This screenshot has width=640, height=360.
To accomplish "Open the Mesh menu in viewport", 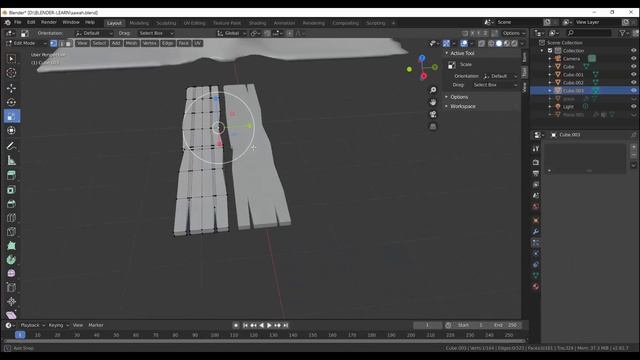I will [x=131, y=43].
